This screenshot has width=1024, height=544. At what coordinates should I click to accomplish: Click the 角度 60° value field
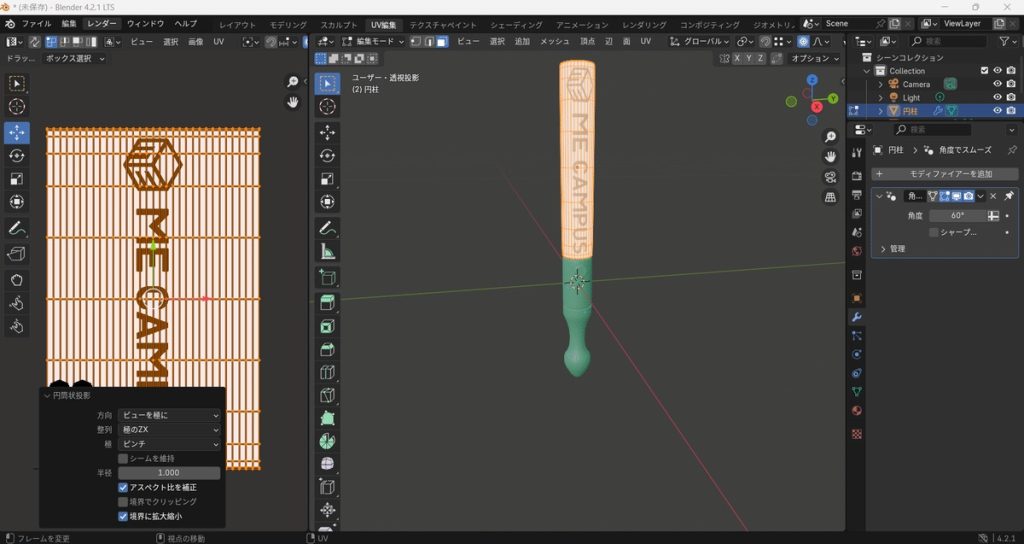coord(957,216)
